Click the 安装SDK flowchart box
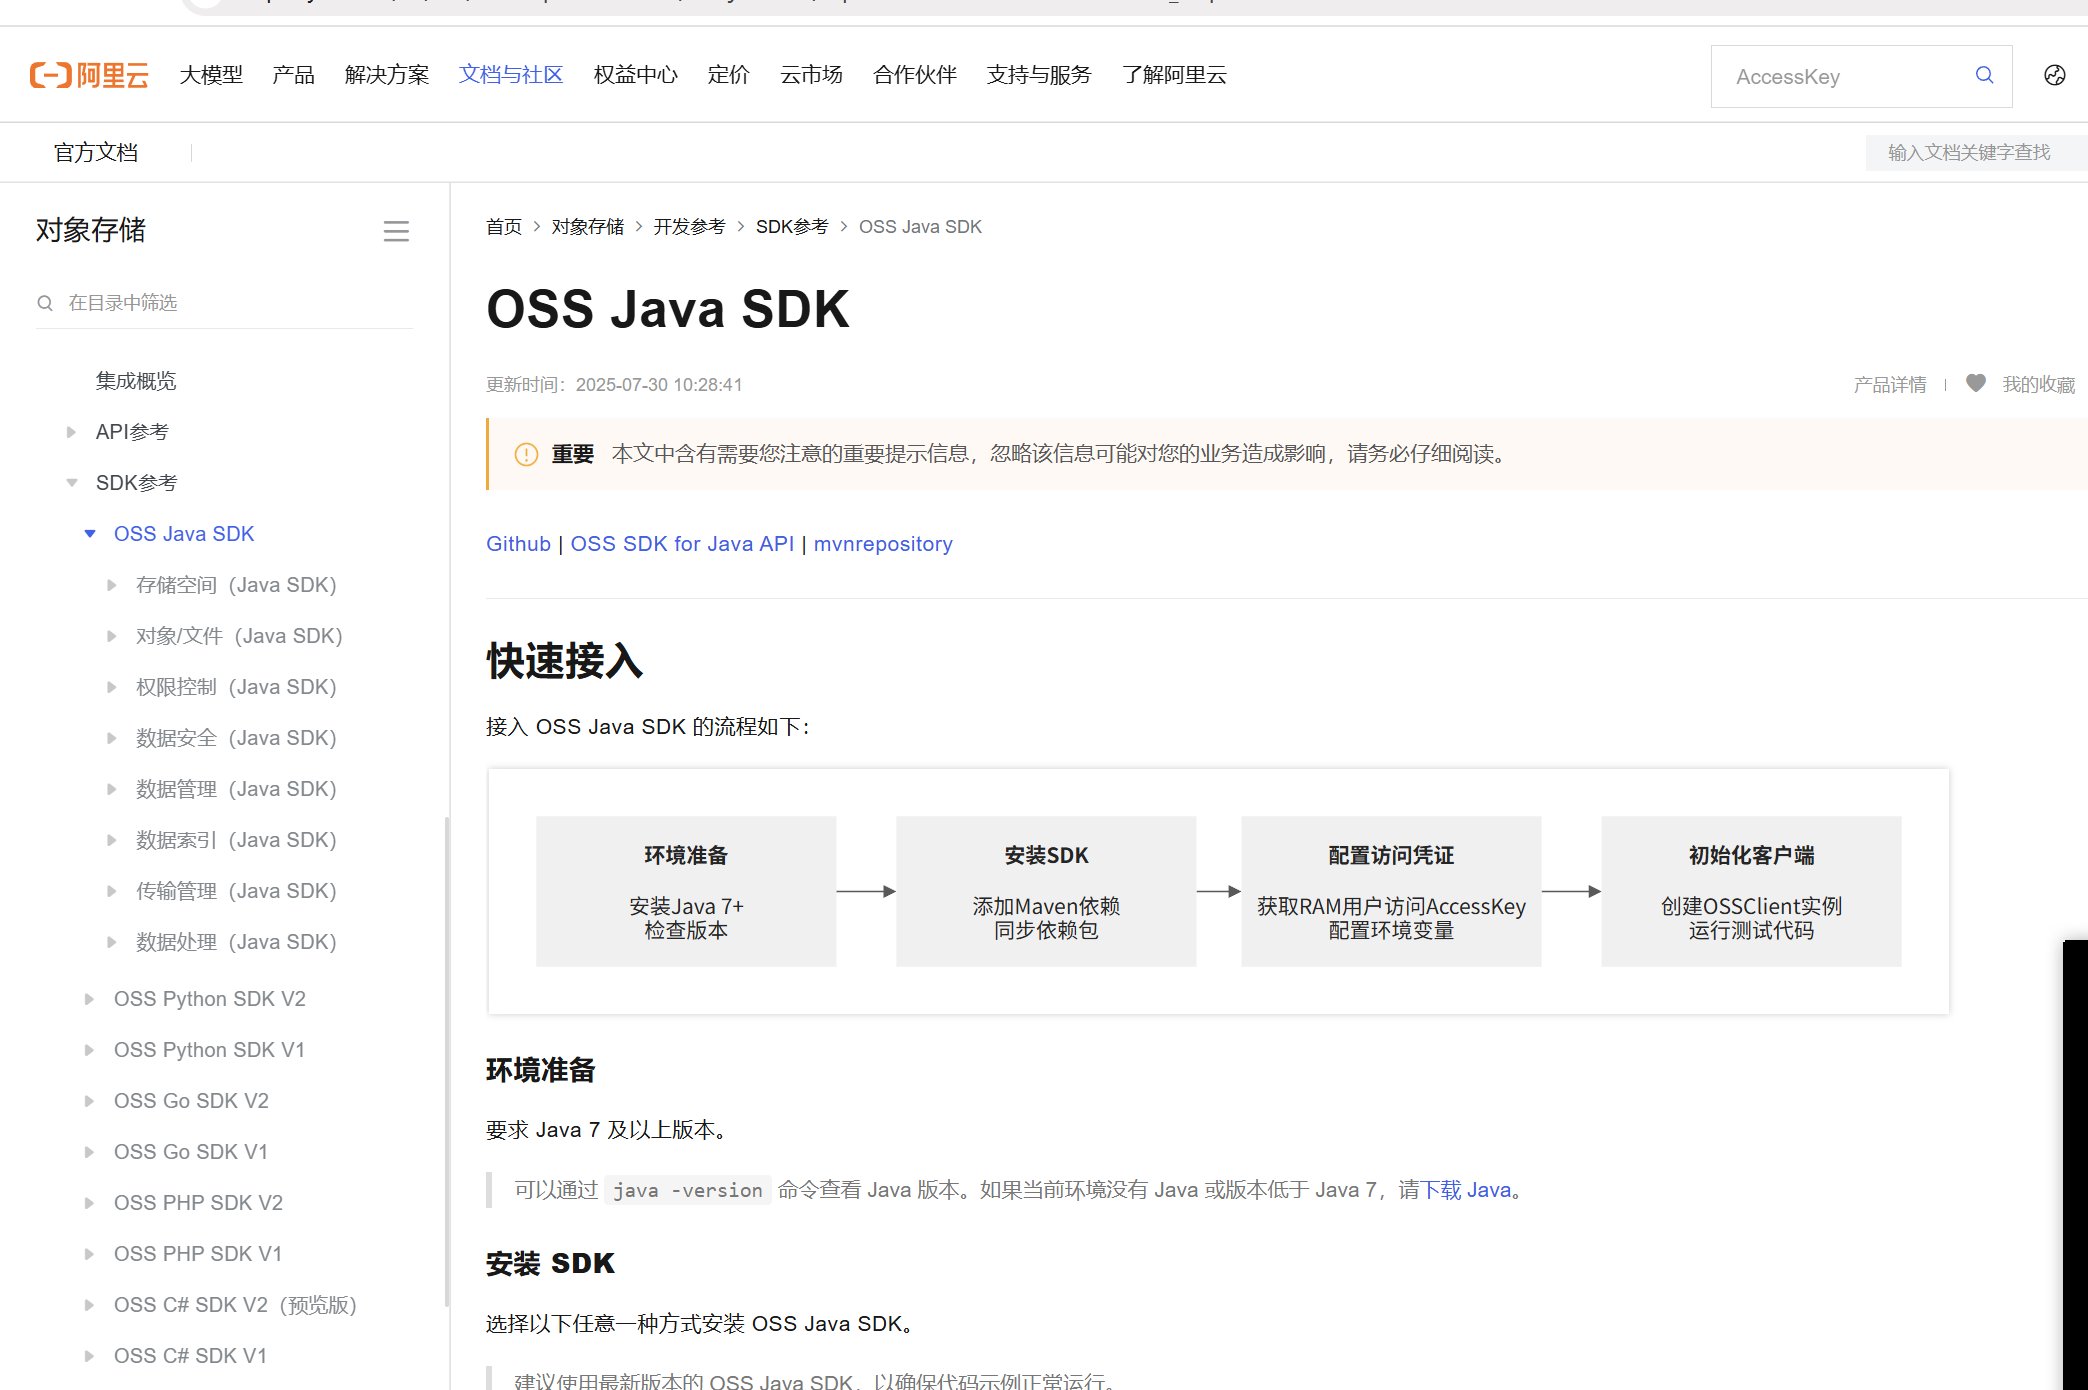 [x=1046, y=891]
